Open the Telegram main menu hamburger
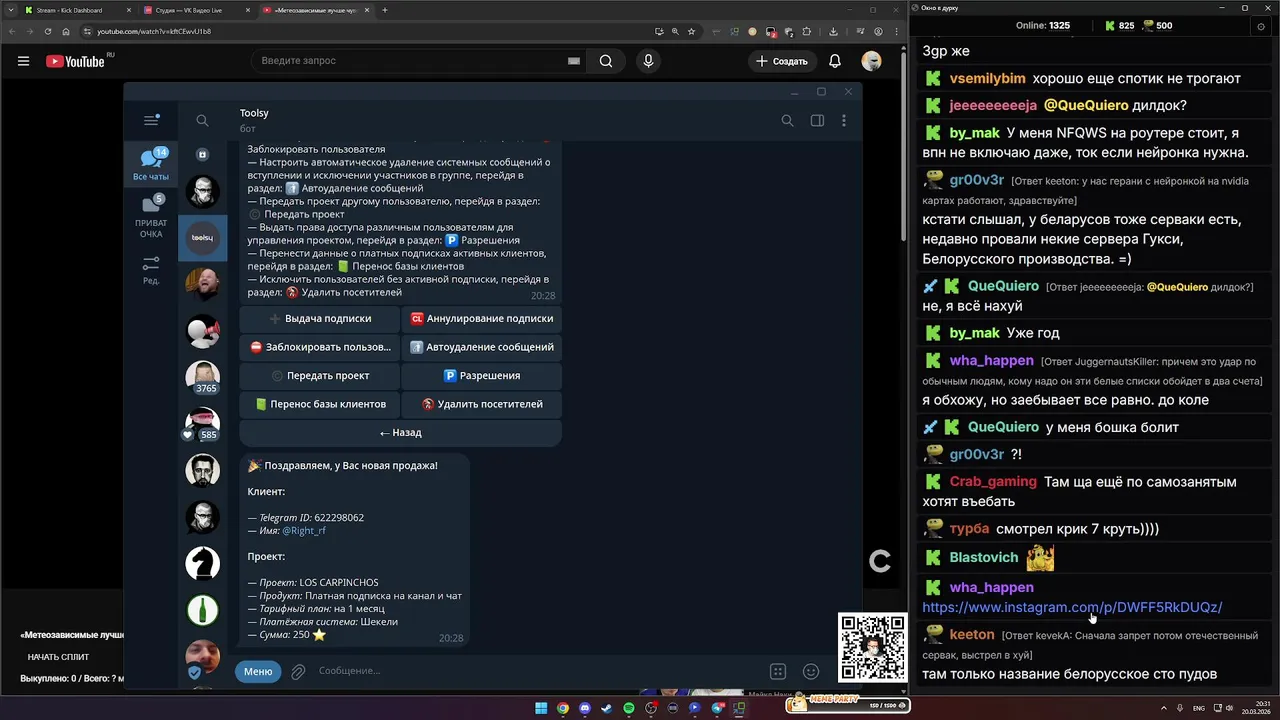The image size is (1280, 720). pos(151,120)
